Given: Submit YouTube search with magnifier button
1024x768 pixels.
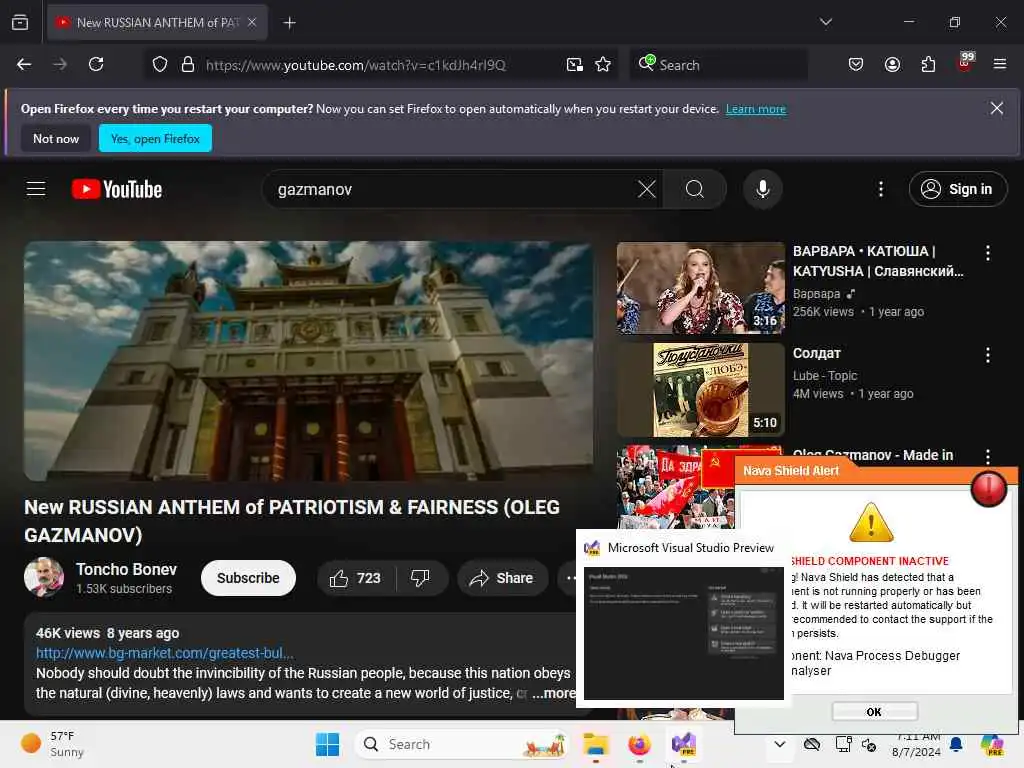Looking at the screenshot, I should pyautogui.click(x=695, y=189).
